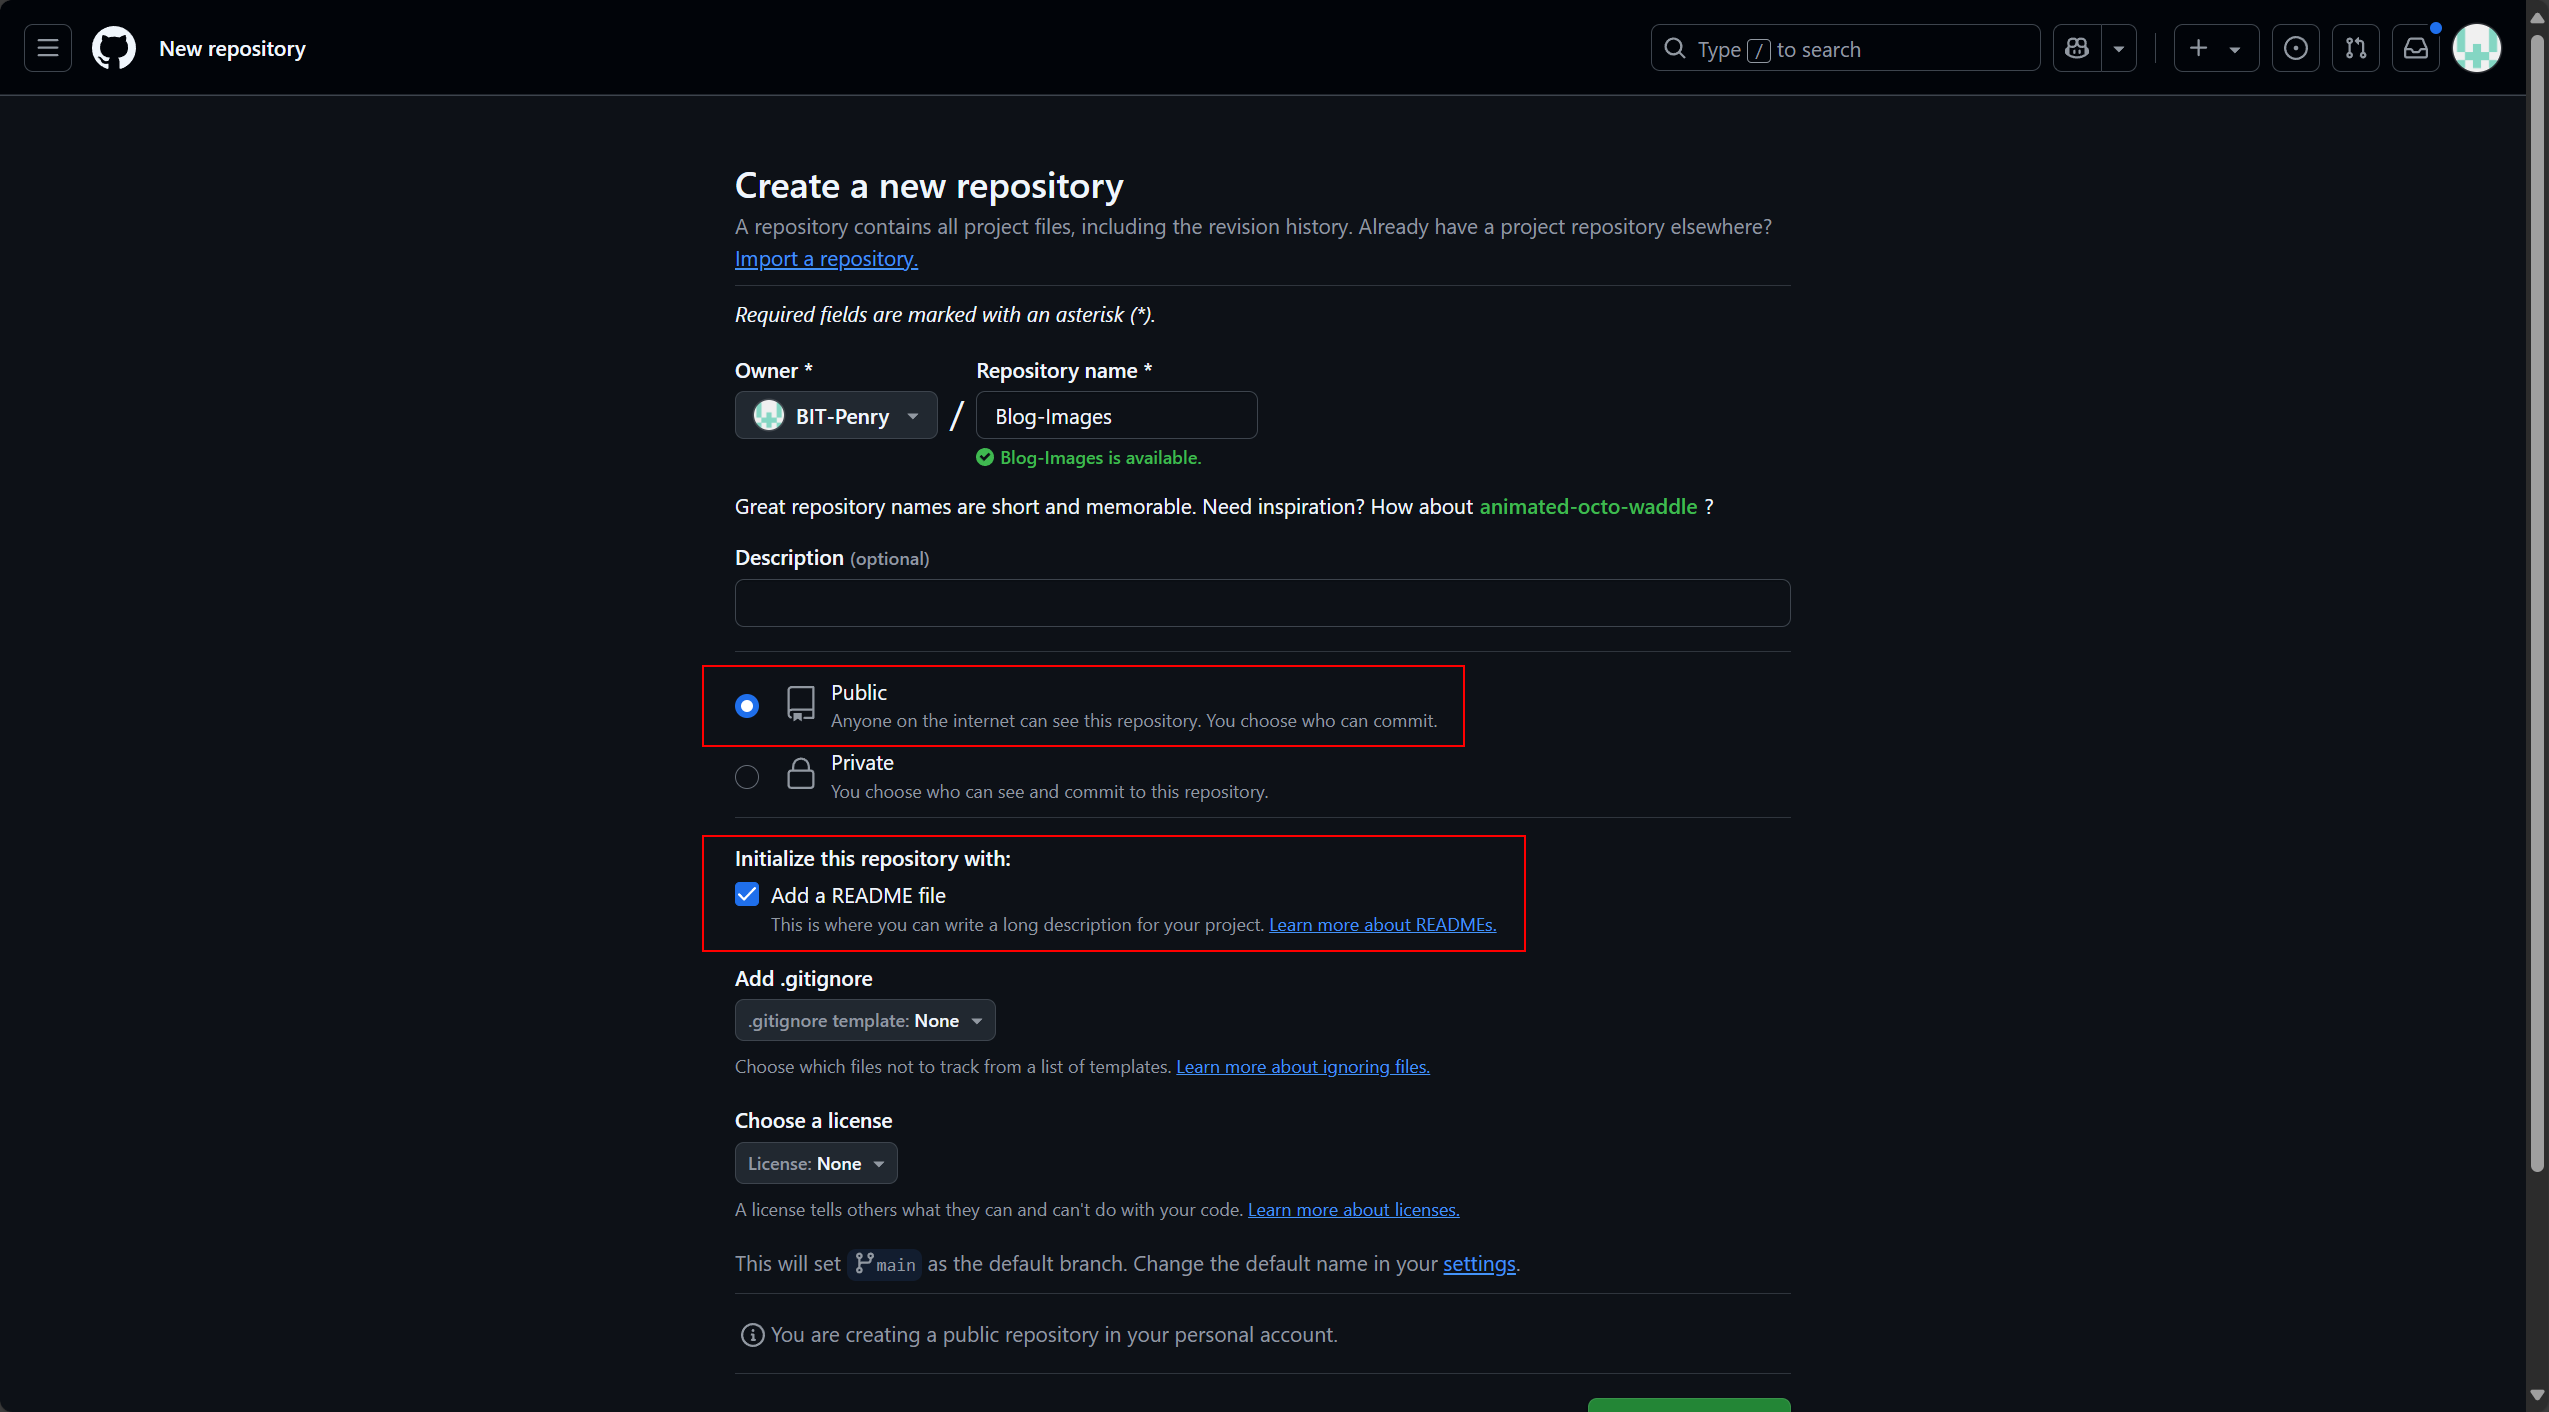Click into the Description text field
This screenshot has width=2549, height=1412.
tap(1262, 603)
